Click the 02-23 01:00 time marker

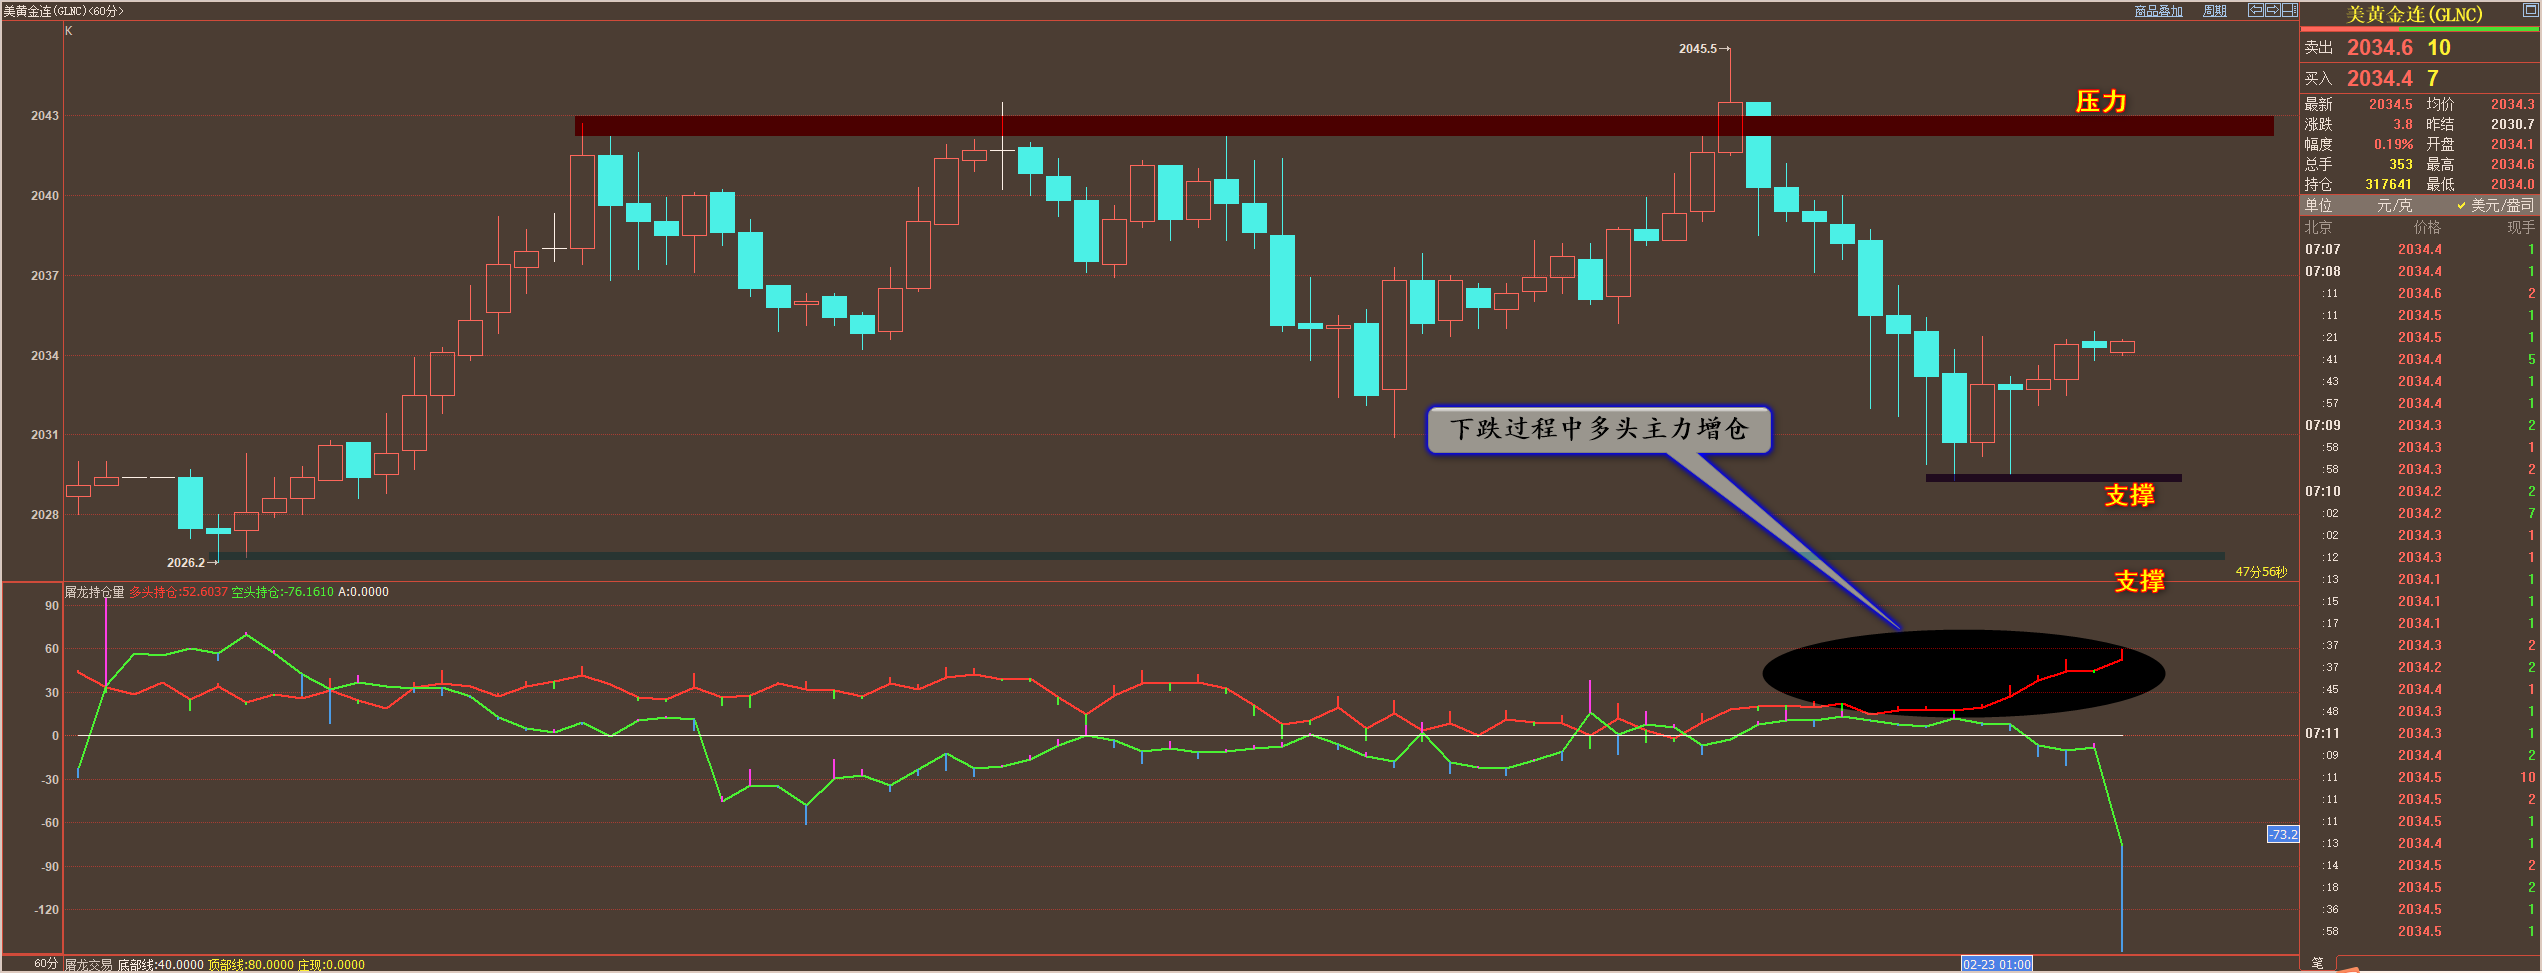click(x=1997, y=965)
